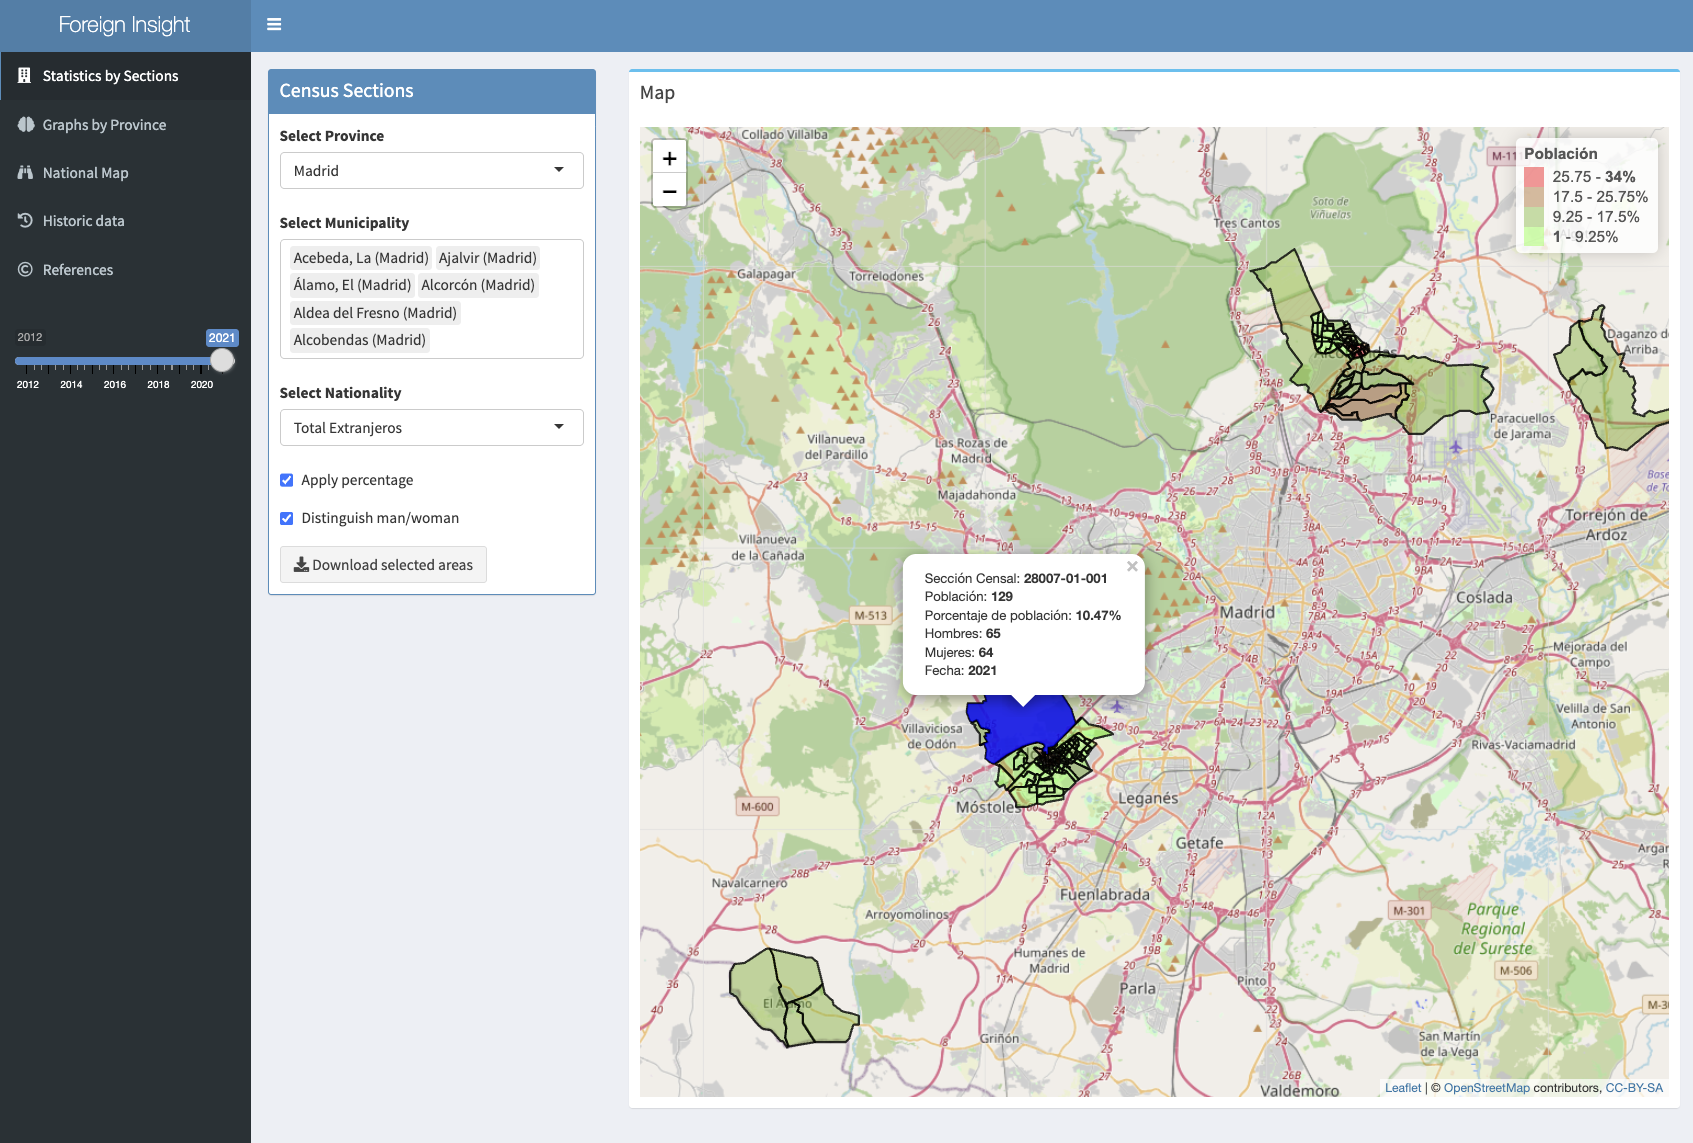The height and width of the screenshot is (1143, 1693).
Task: Download the selected areas
Action: (383, 565)
